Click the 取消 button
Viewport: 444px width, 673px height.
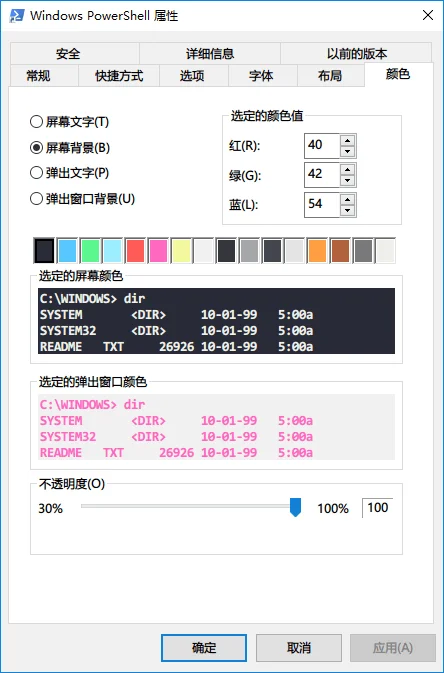299,648
